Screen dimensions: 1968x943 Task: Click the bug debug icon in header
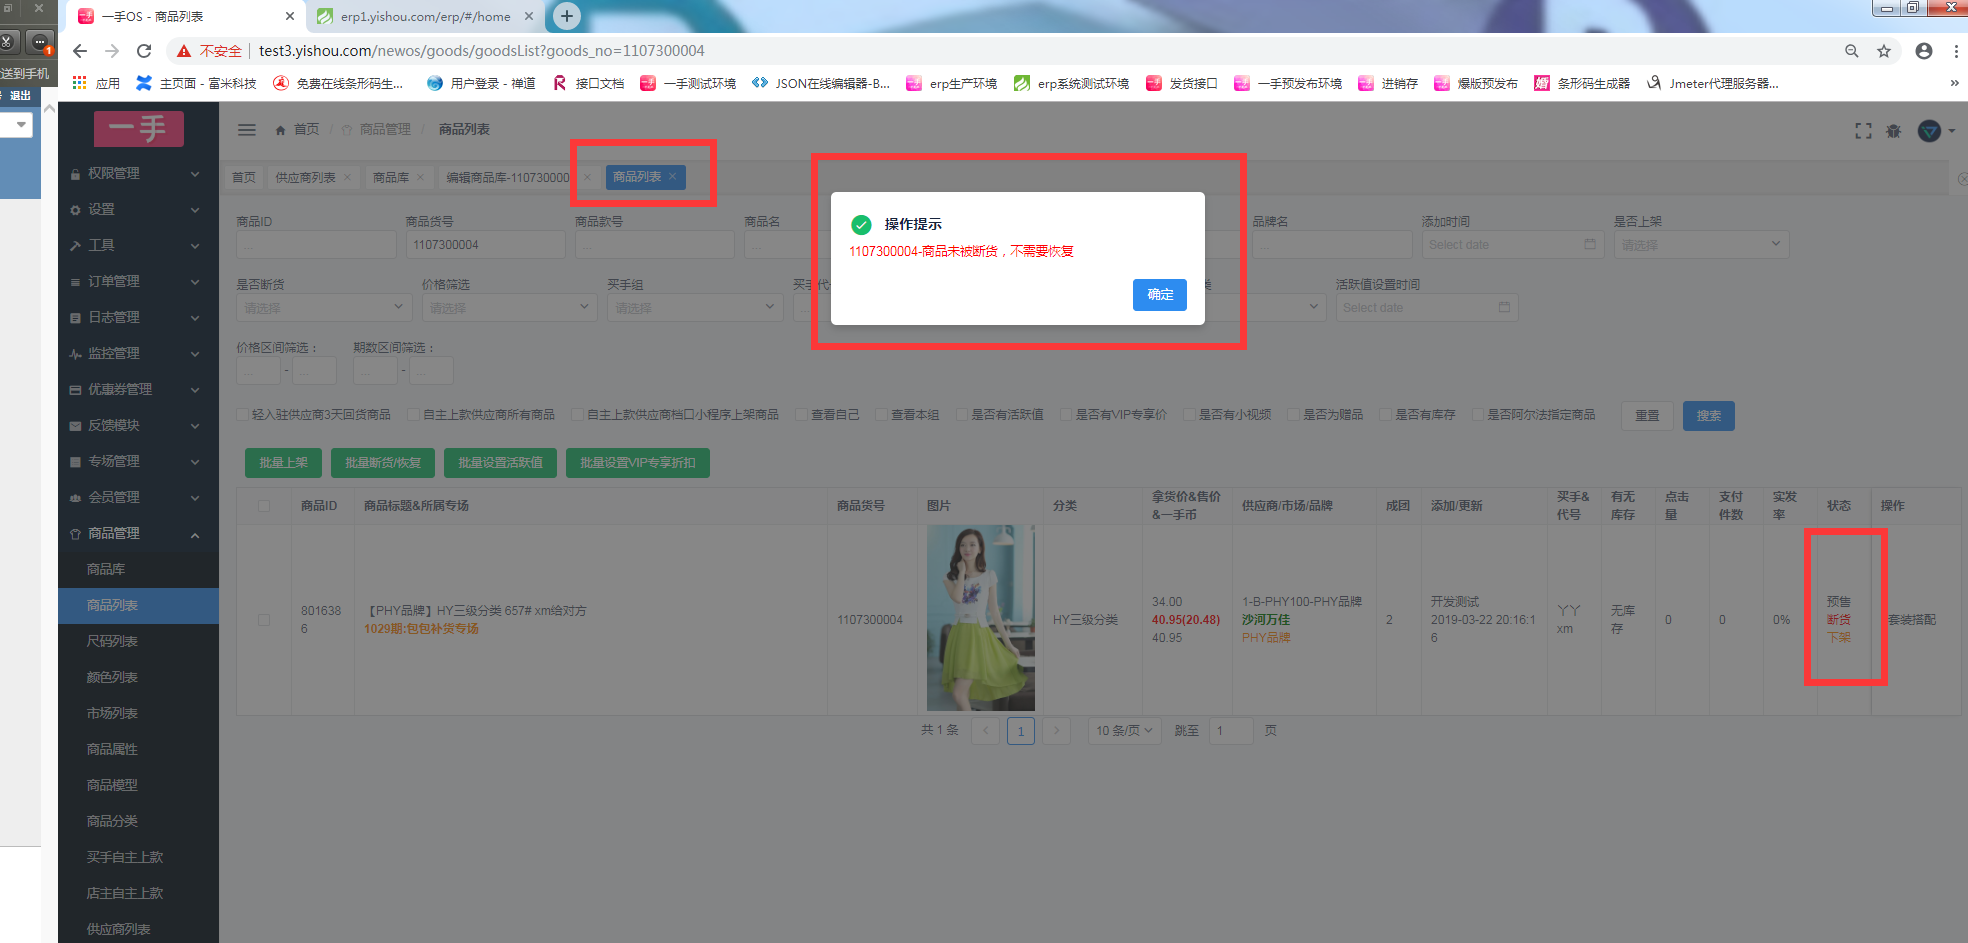pos(1893,131)
